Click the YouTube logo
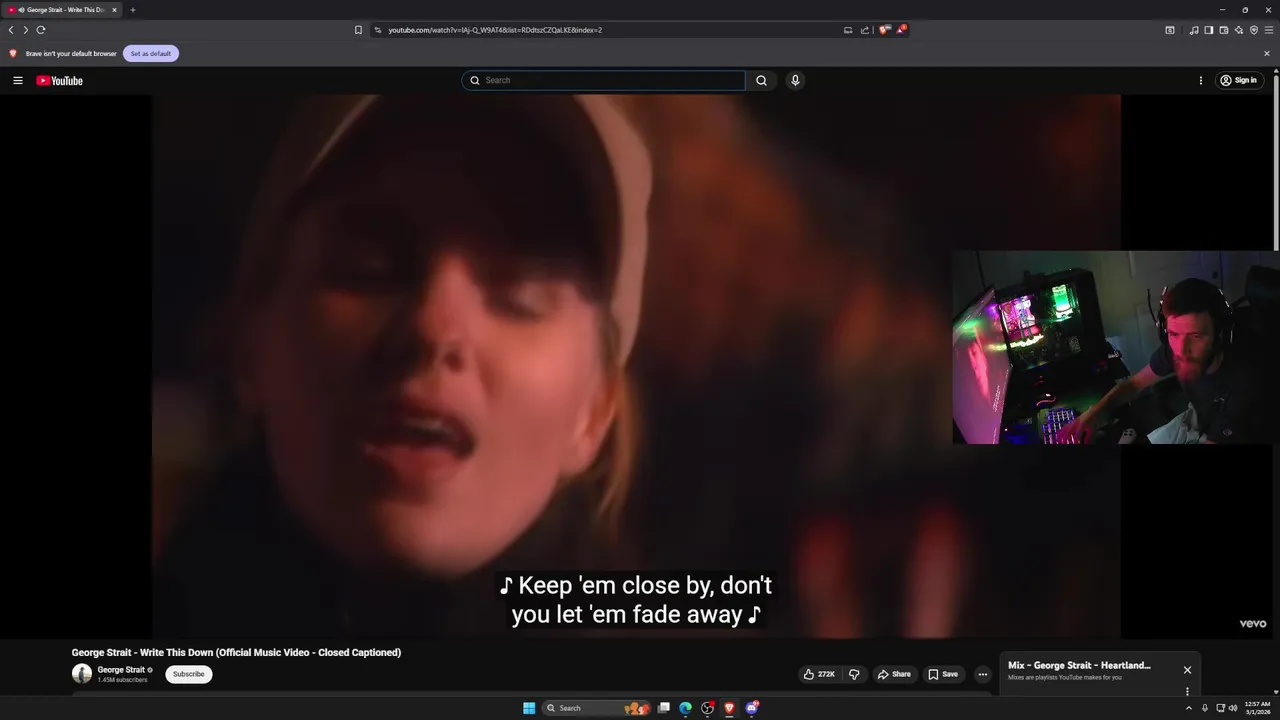1280x720 pixels. pos(59,80)
